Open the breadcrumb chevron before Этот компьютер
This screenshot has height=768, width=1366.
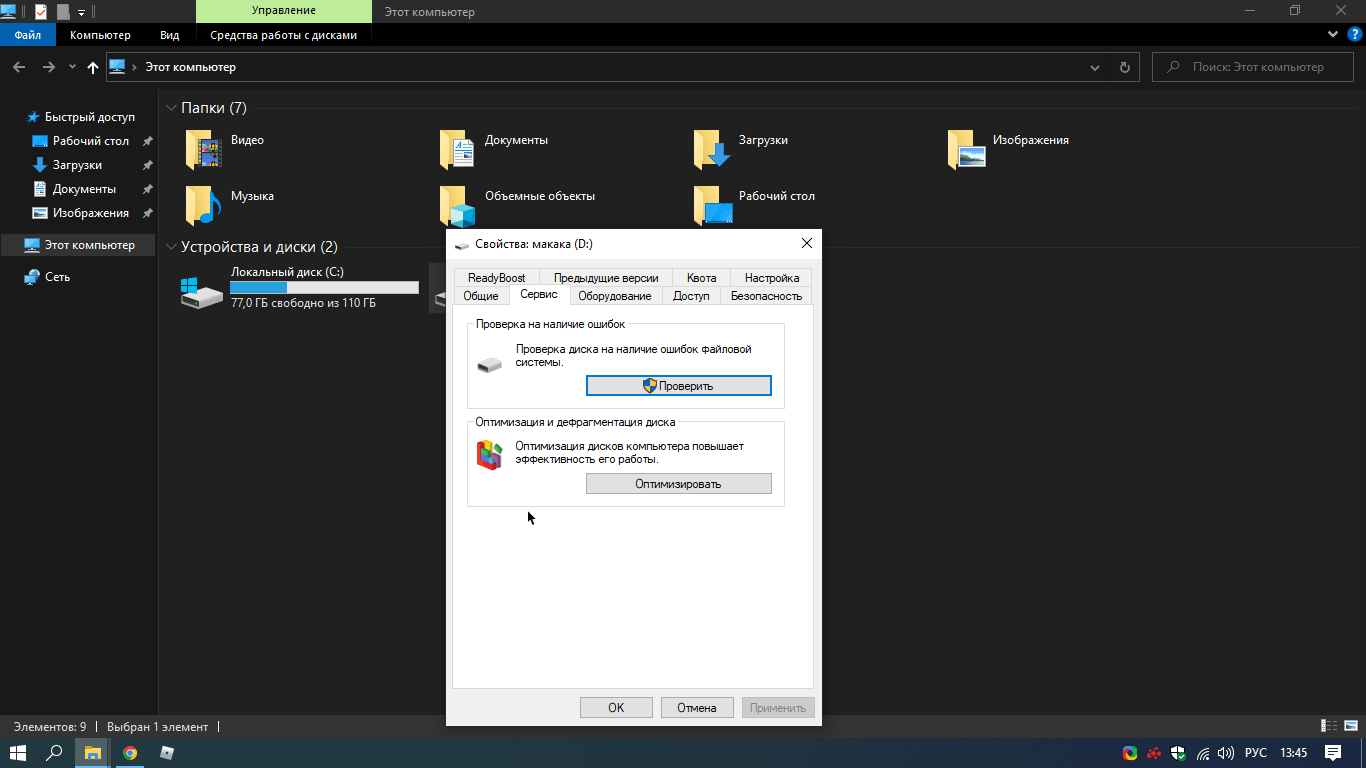coord(135,67)
